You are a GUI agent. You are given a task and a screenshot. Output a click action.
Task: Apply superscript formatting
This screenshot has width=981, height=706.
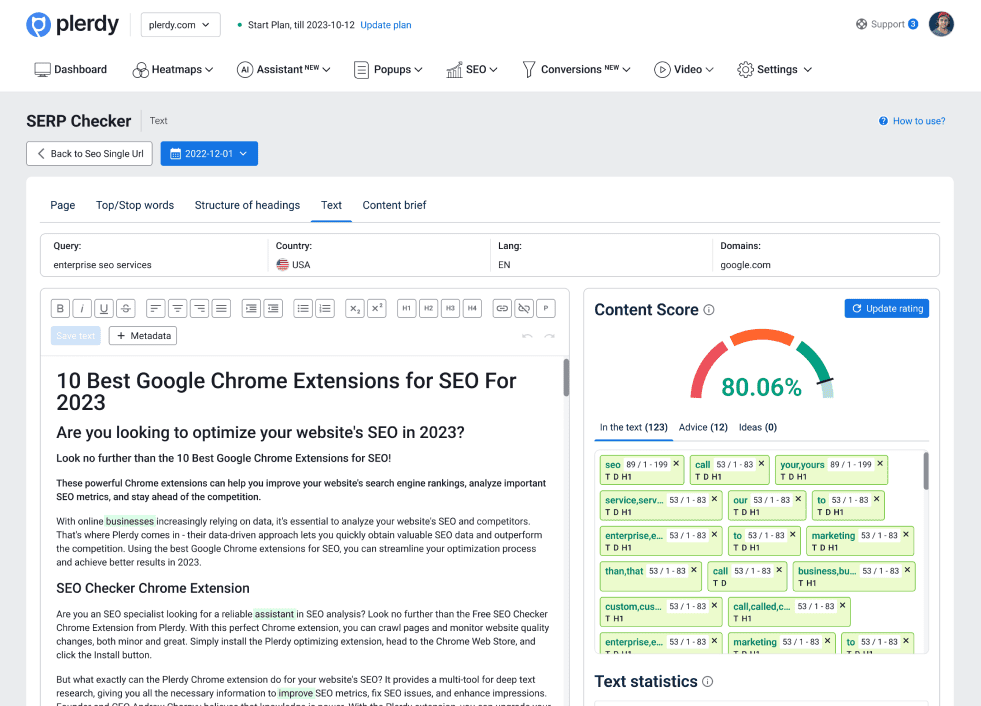(377, 308)
